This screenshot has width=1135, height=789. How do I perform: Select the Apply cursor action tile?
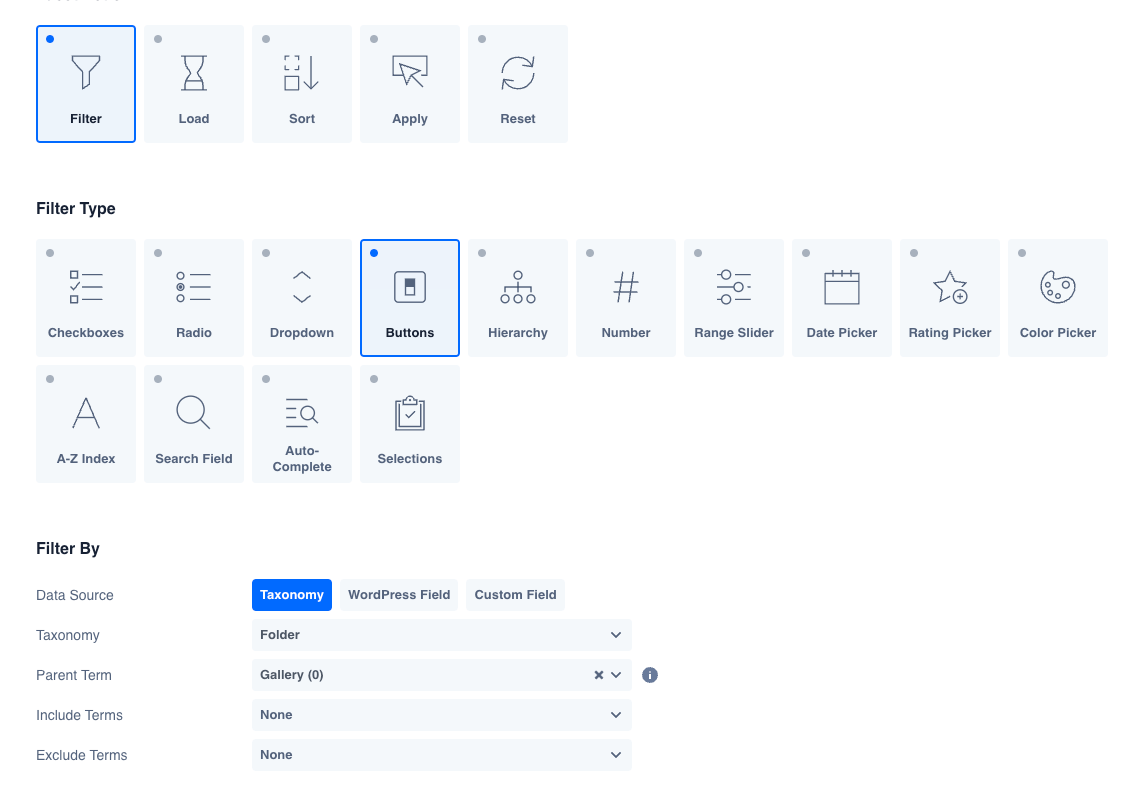point(410,84)
